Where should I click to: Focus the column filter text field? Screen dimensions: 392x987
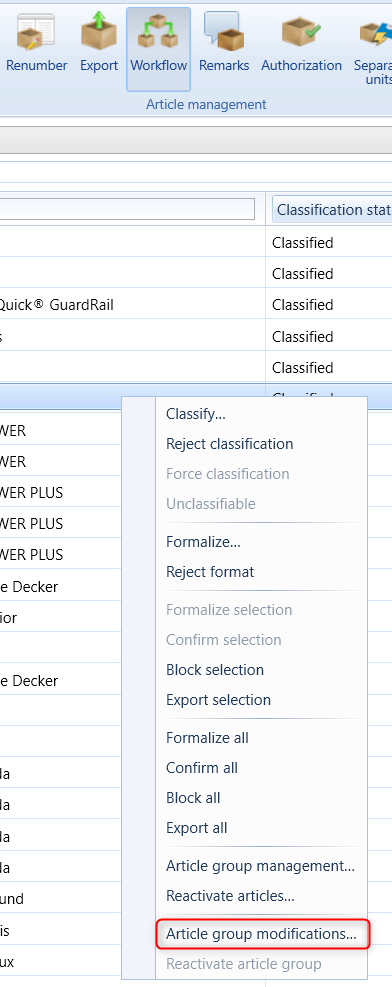[x=127, y=209]
